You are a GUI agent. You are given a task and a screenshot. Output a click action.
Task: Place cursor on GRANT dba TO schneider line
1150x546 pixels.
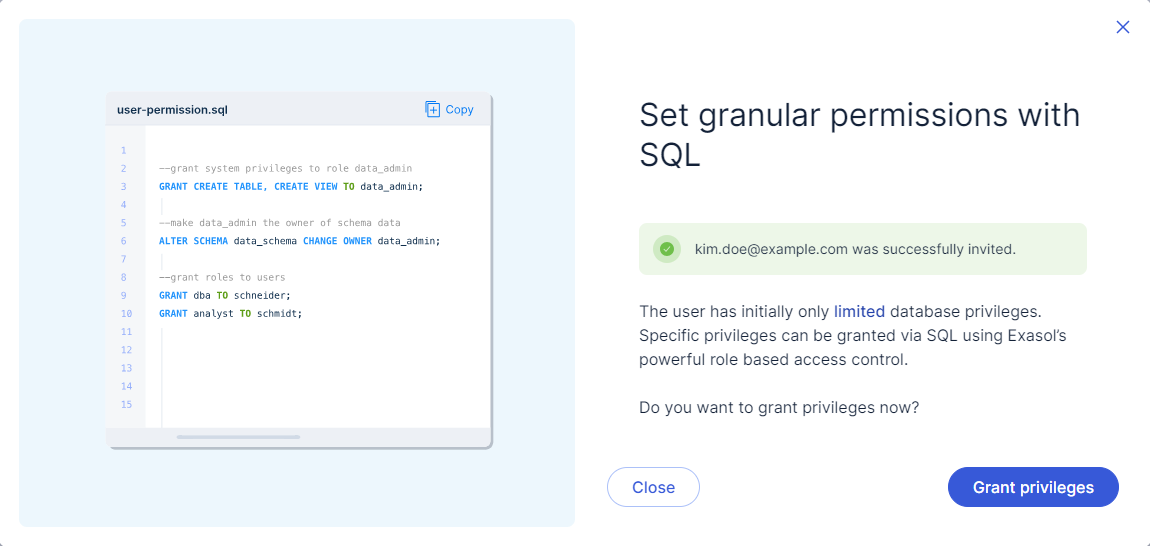(224, 295)
